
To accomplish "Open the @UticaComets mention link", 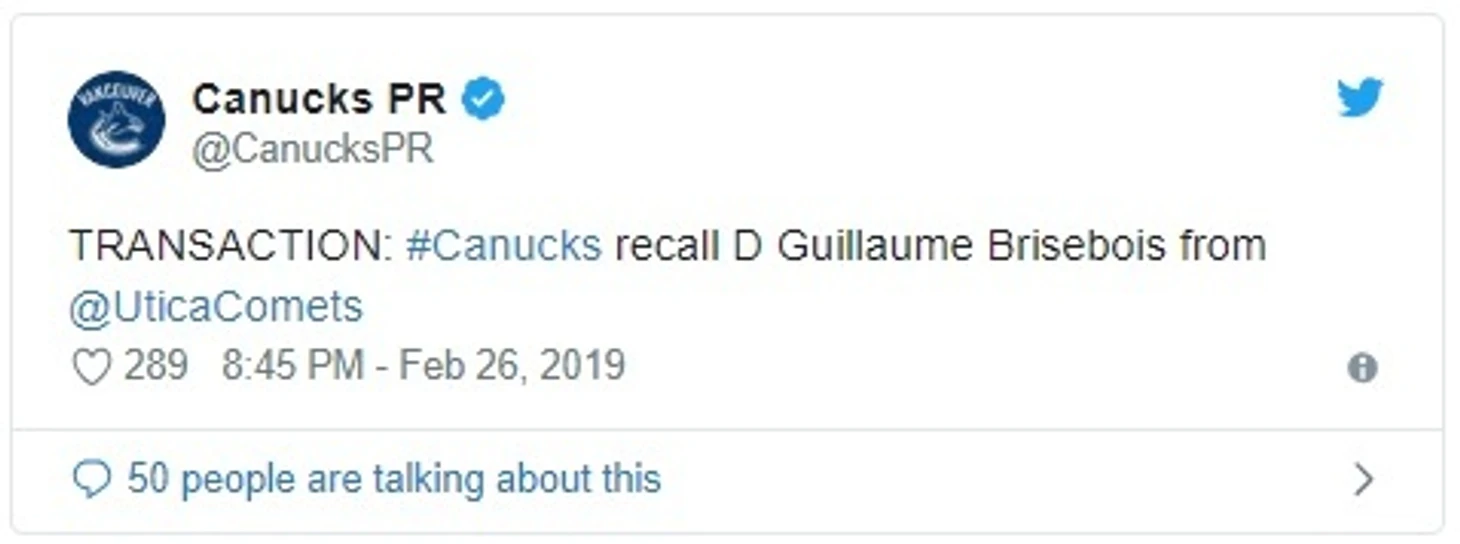I will coord(215,307).
